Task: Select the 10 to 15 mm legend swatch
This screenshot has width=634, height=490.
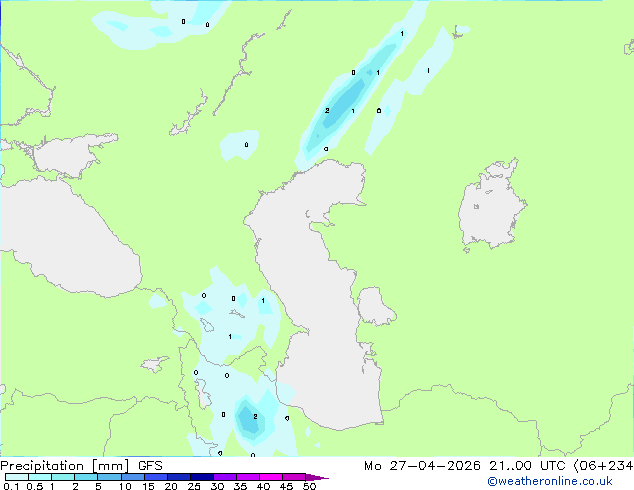Action: pos(133,477)
